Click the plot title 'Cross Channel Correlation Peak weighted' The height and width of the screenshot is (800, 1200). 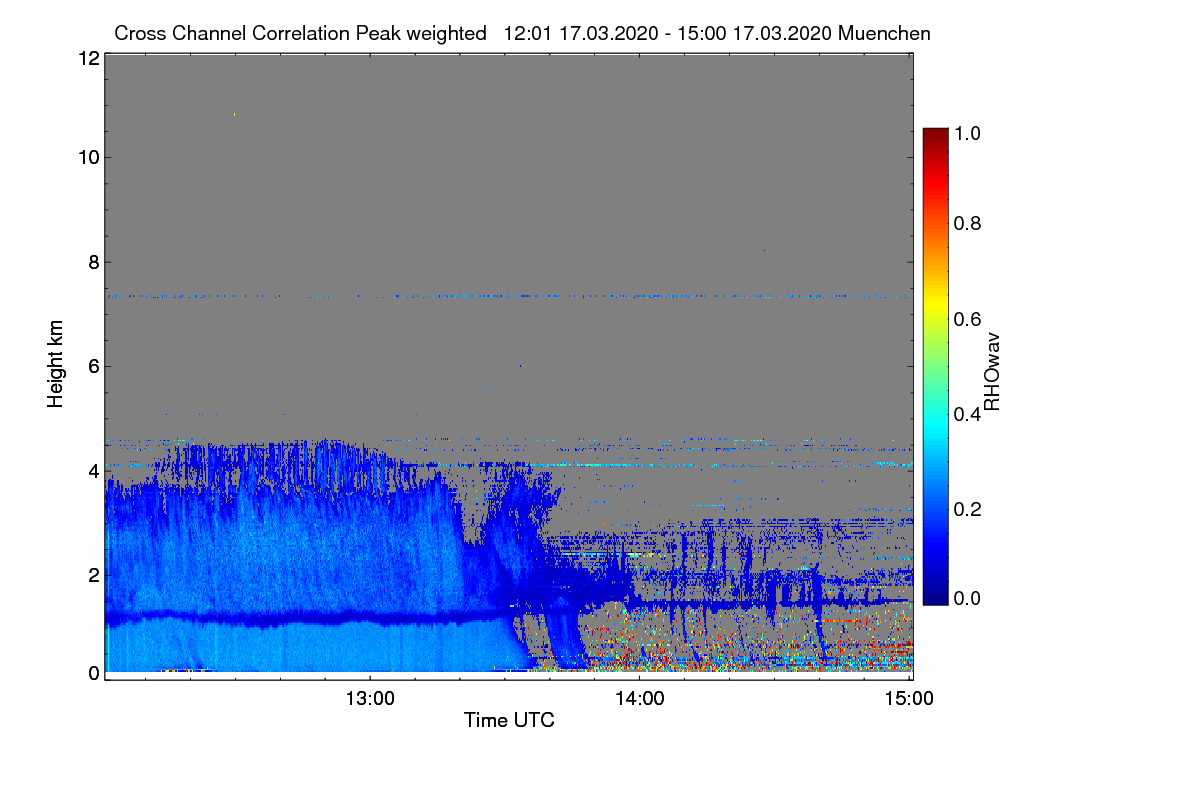click(300, 33)
